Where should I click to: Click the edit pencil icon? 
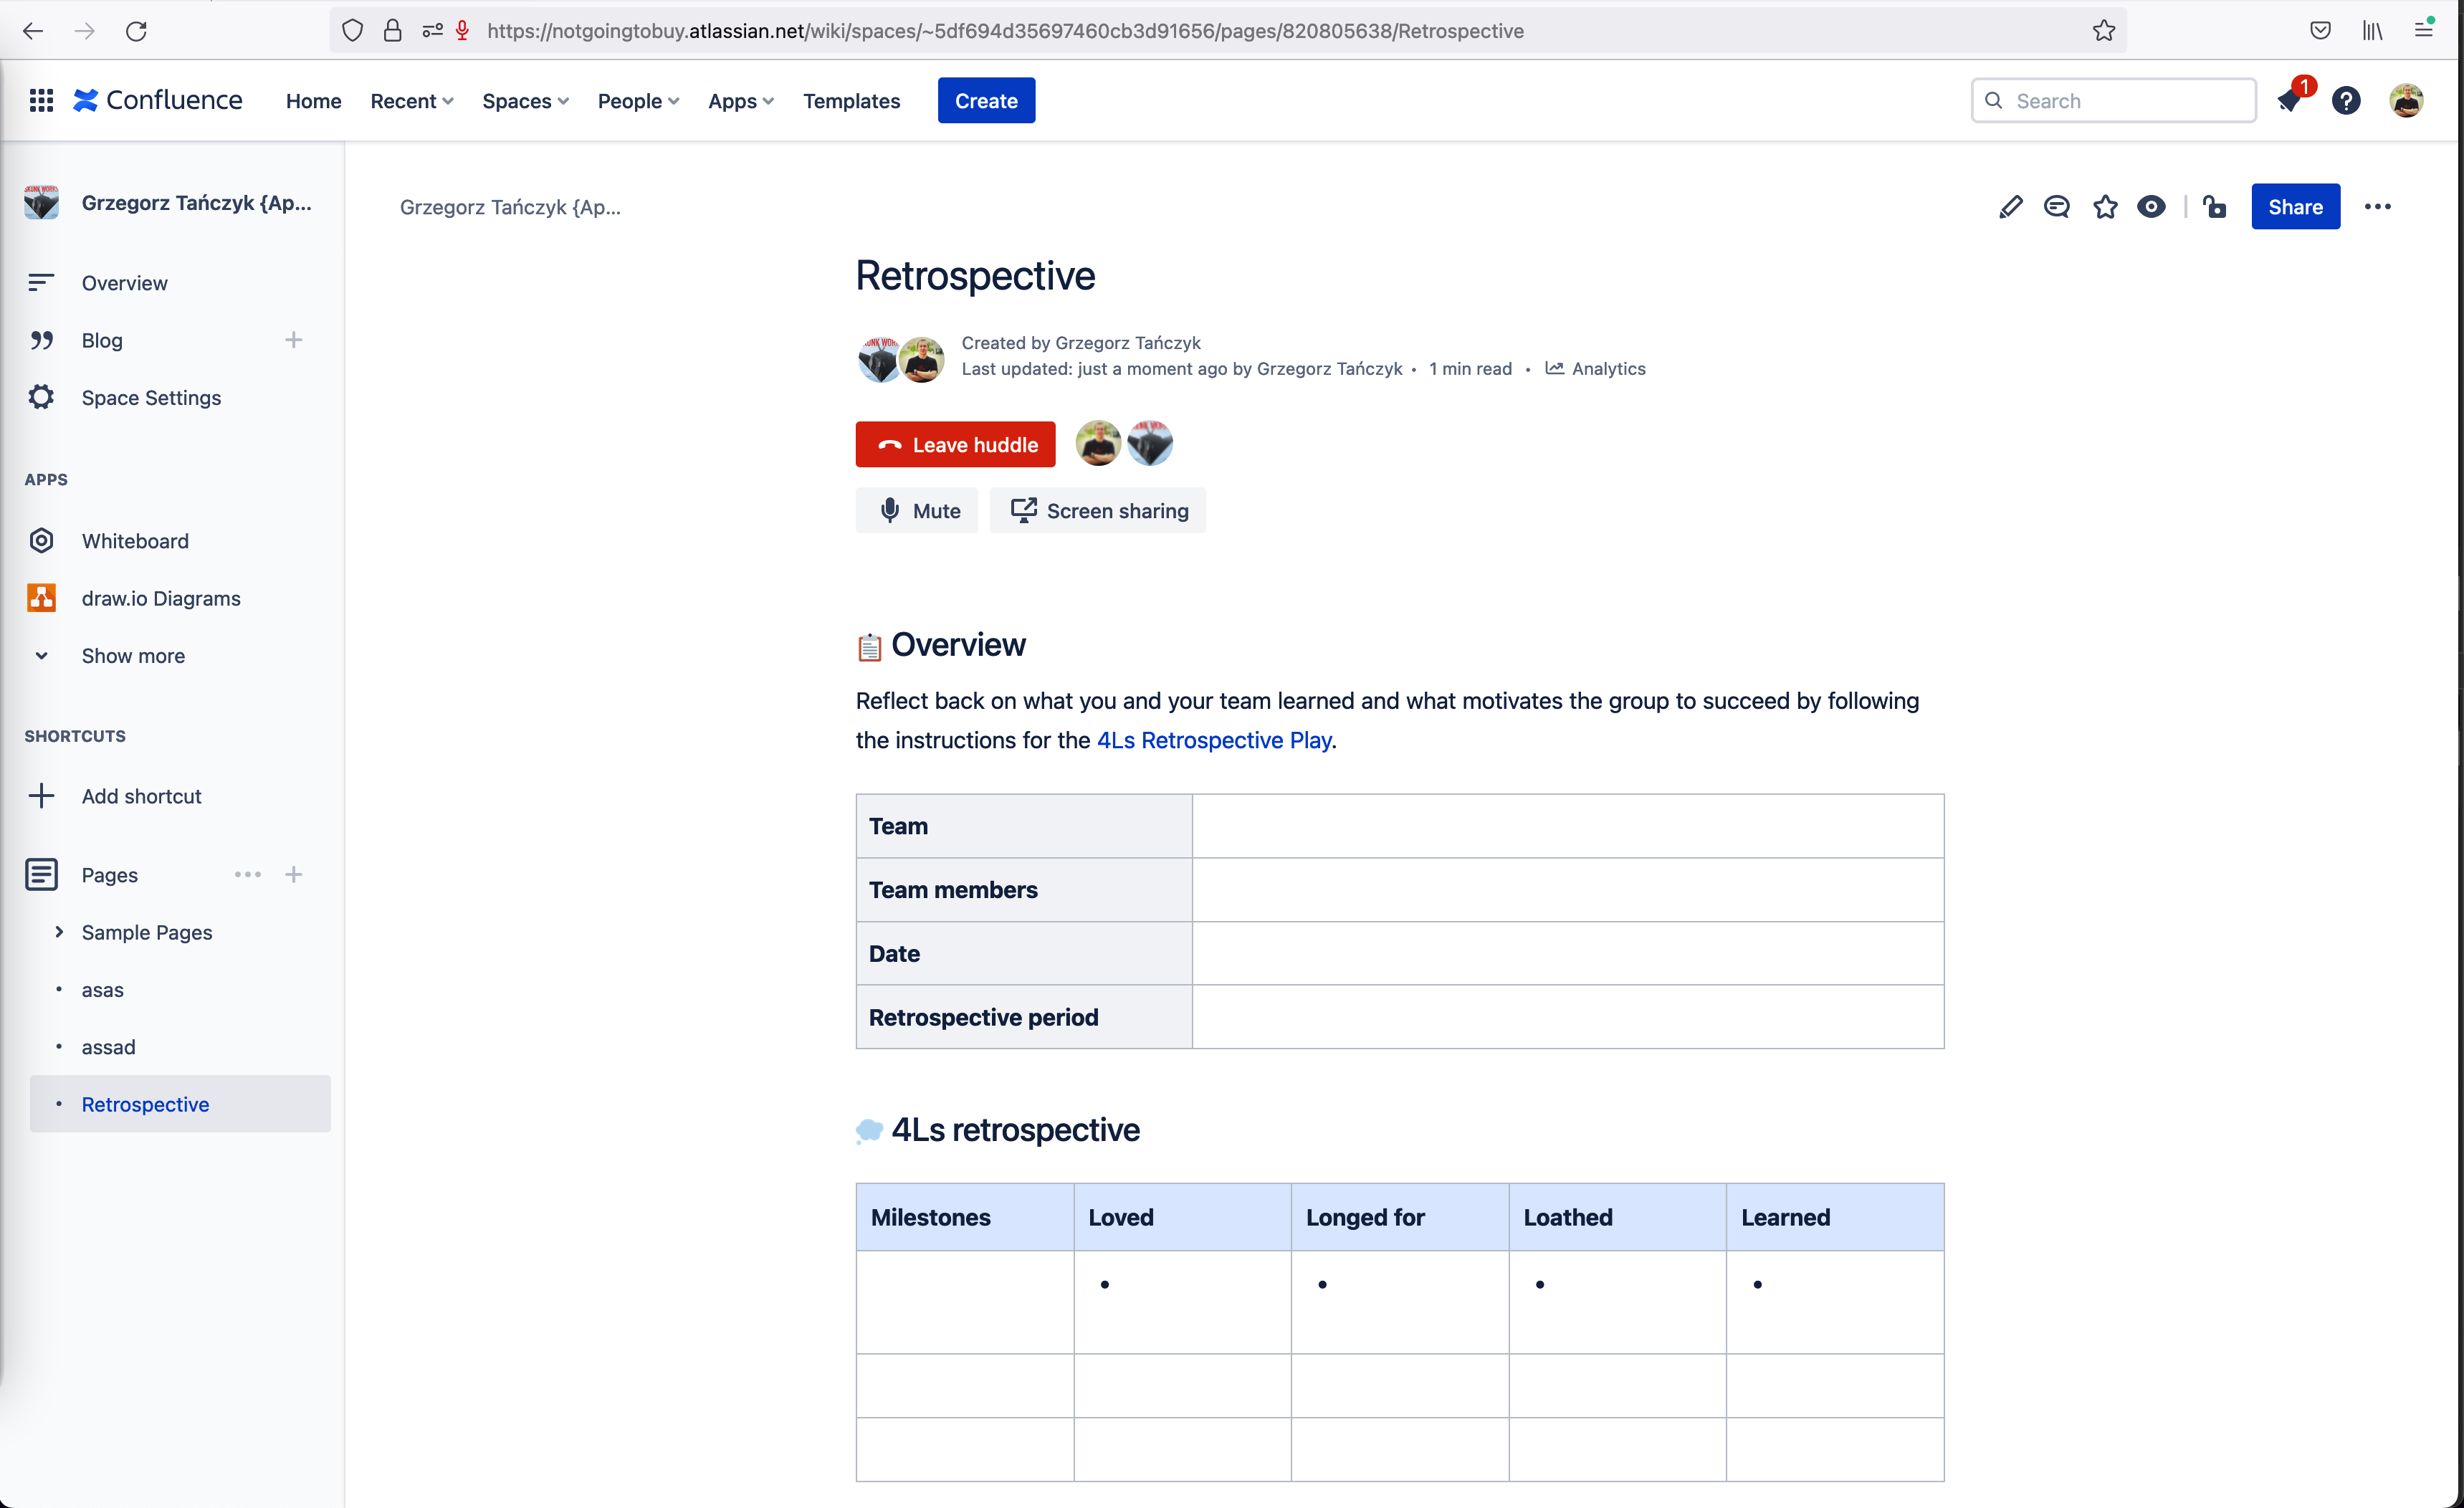click(2010, 207)
